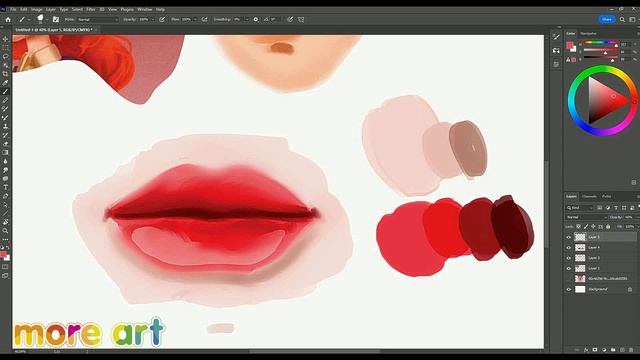
Task: Open the symmetry paint options icon
Action: 301,19
